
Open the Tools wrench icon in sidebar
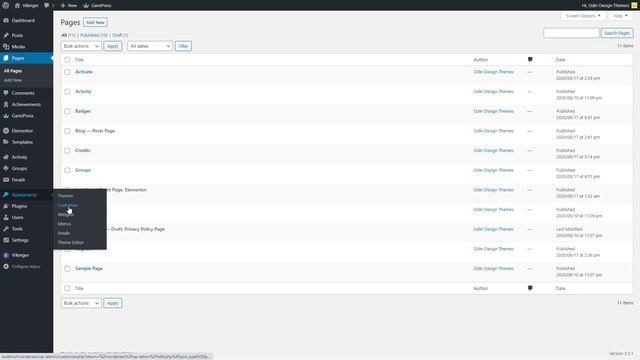pos(6,229)
